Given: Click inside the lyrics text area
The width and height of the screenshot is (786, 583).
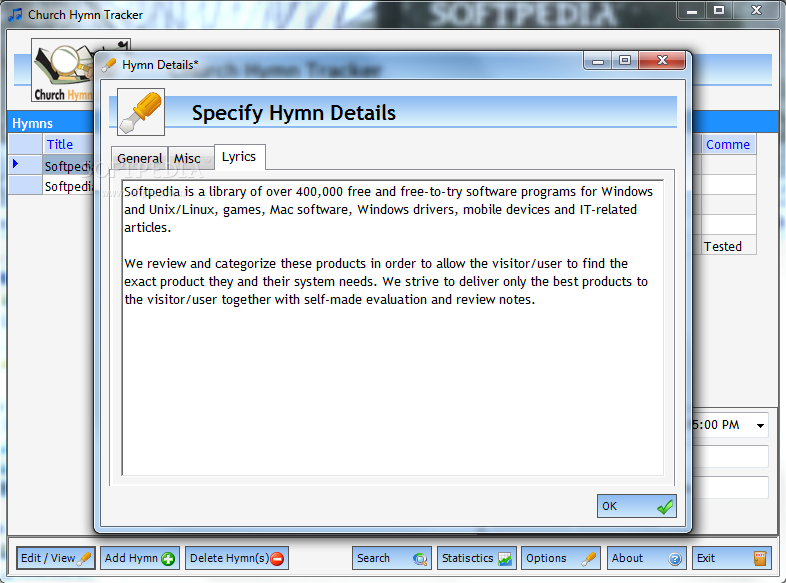Looking at the screenshot, I should [392, 327].
